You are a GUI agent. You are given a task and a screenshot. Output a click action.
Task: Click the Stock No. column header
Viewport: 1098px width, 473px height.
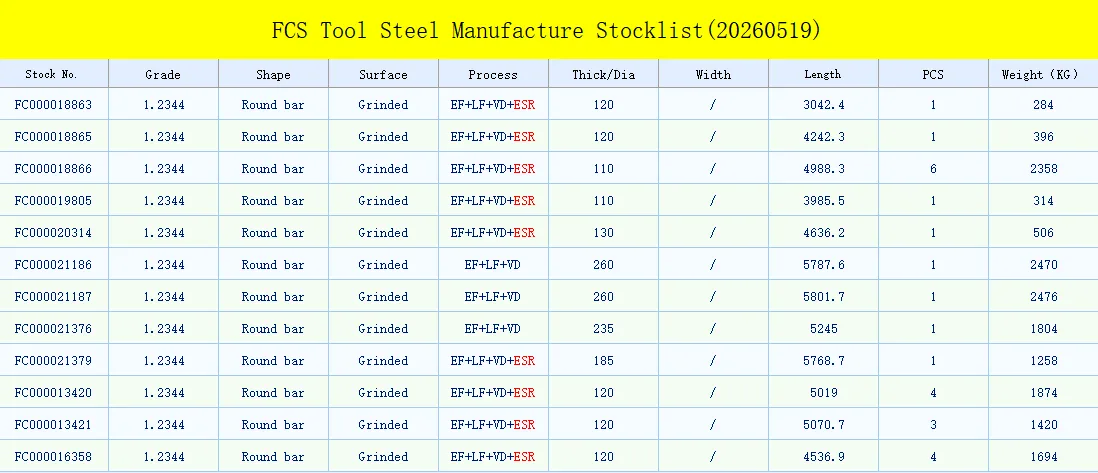tap(54, 74)
